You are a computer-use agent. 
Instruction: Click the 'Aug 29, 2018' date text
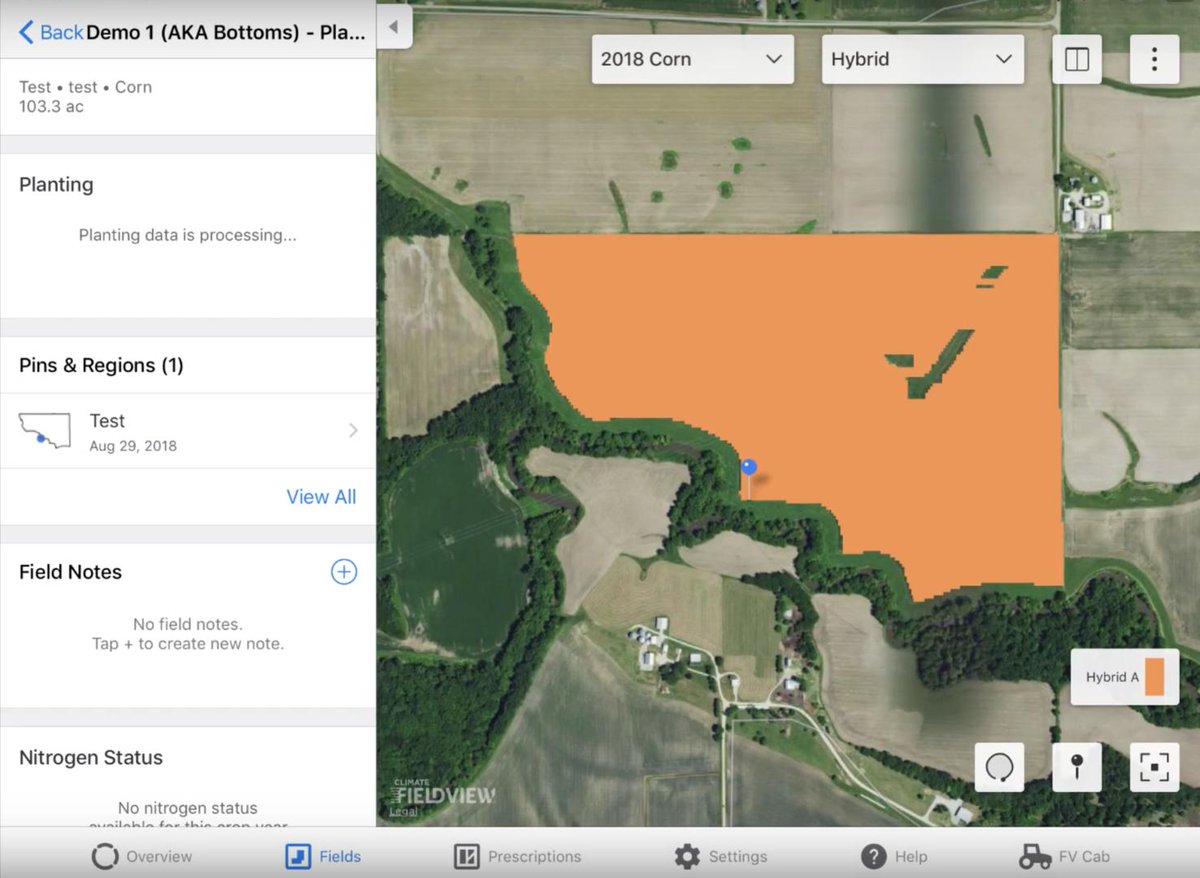coord(133,446)
